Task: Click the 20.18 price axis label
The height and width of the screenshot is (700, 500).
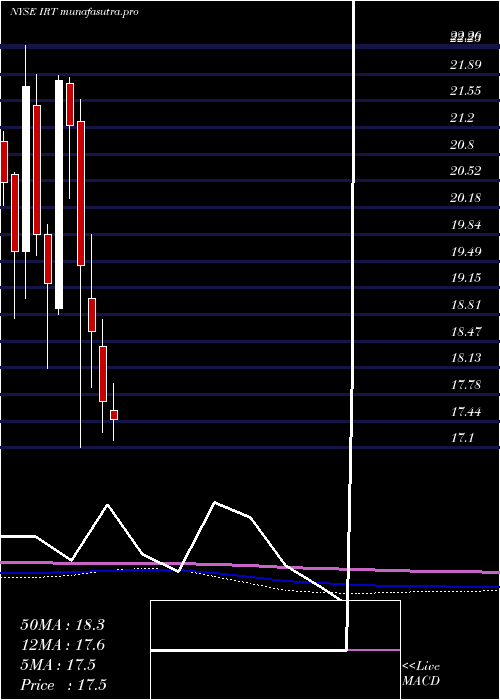Action: click(465, 198)
